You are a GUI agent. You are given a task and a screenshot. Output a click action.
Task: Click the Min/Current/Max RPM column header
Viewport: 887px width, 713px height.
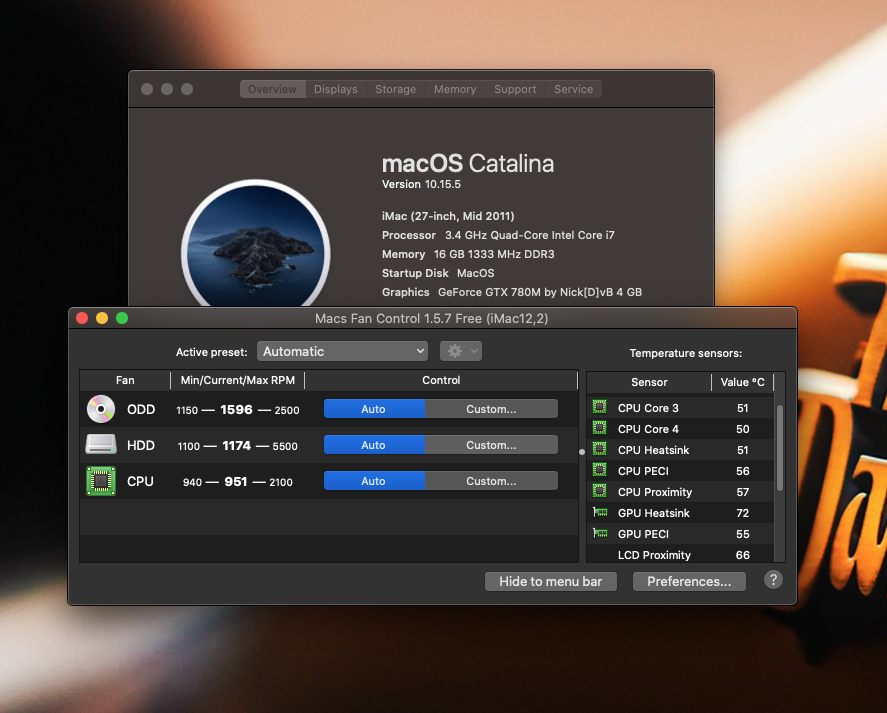pos(238,380)
